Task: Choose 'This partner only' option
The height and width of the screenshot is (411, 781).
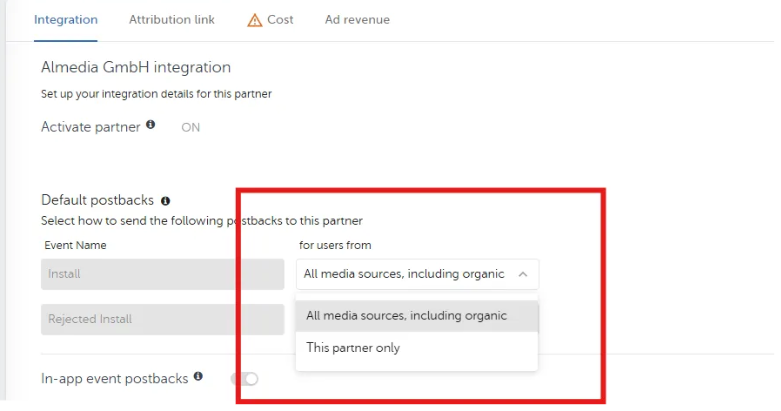Action: 417,348
